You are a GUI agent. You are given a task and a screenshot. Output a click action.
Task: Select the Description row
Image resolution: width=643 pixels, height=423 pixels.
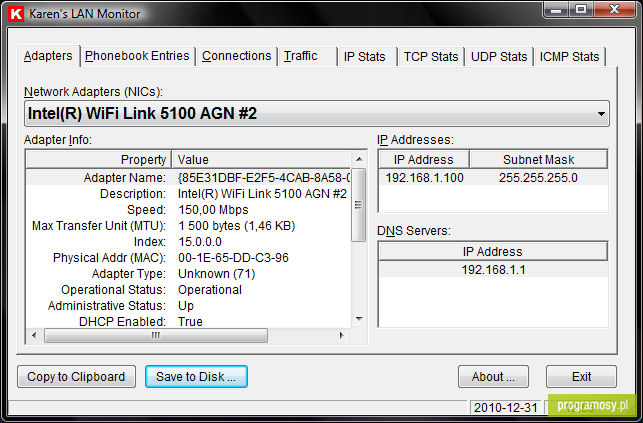coord(189,193)
